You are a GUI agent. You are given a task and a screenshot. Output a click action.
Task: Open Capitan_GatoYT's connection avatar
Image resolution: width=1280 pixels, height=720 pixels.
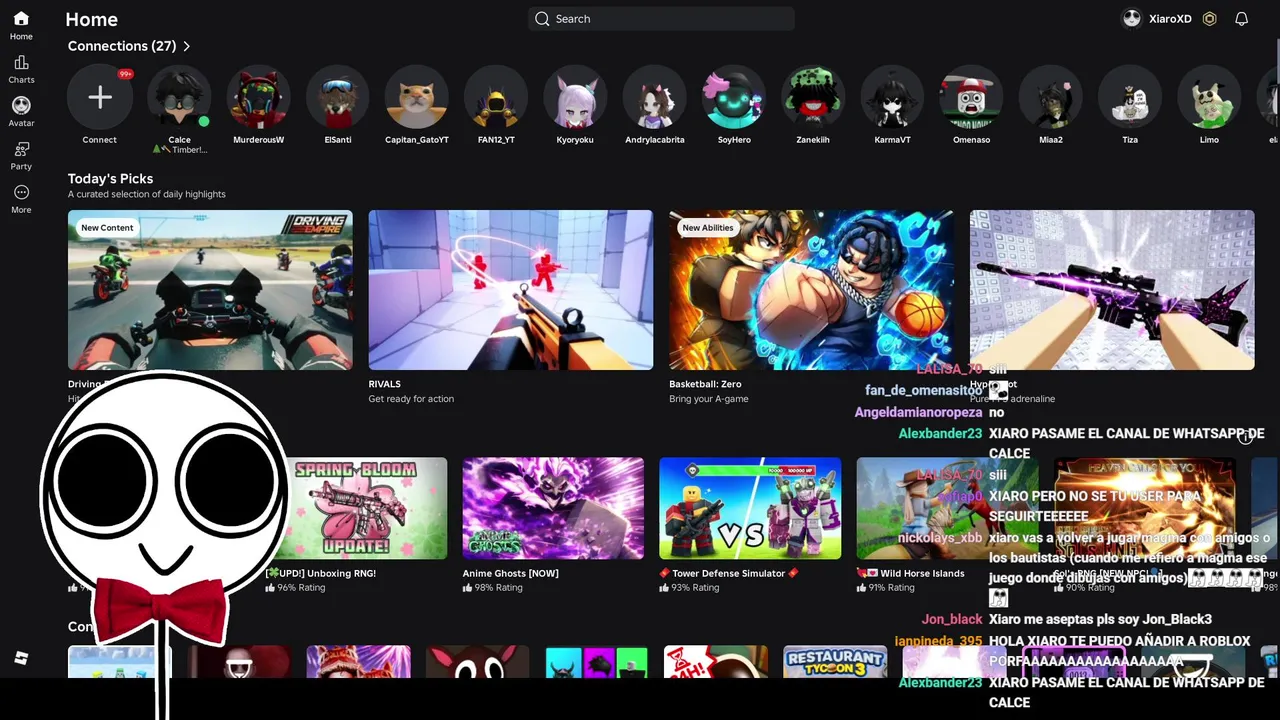(x=417, y=97)
